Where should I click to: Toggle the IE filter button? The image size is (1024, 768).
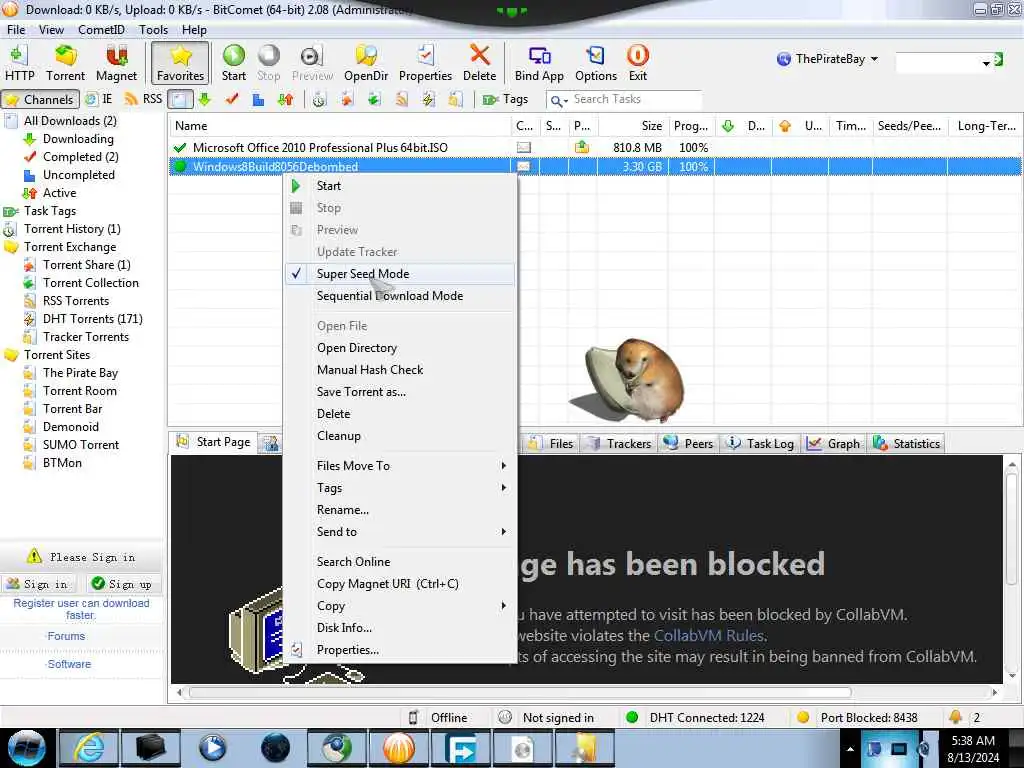99,99
